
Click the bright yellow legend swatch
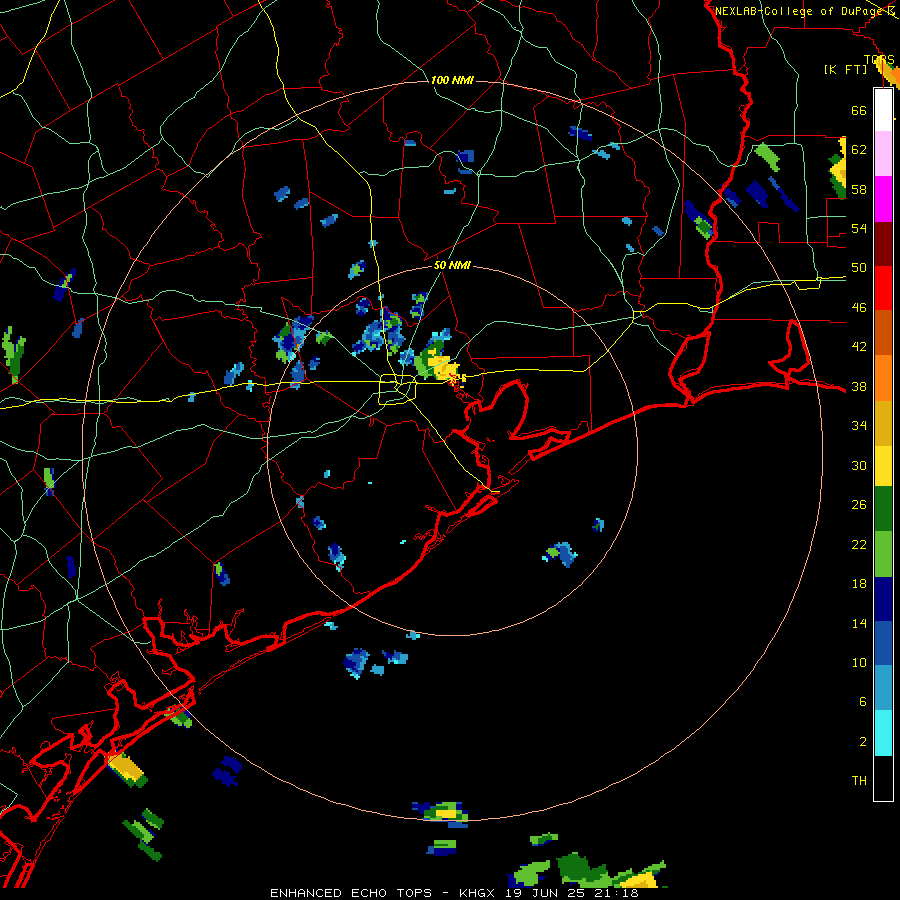click(x=883, y=466)
